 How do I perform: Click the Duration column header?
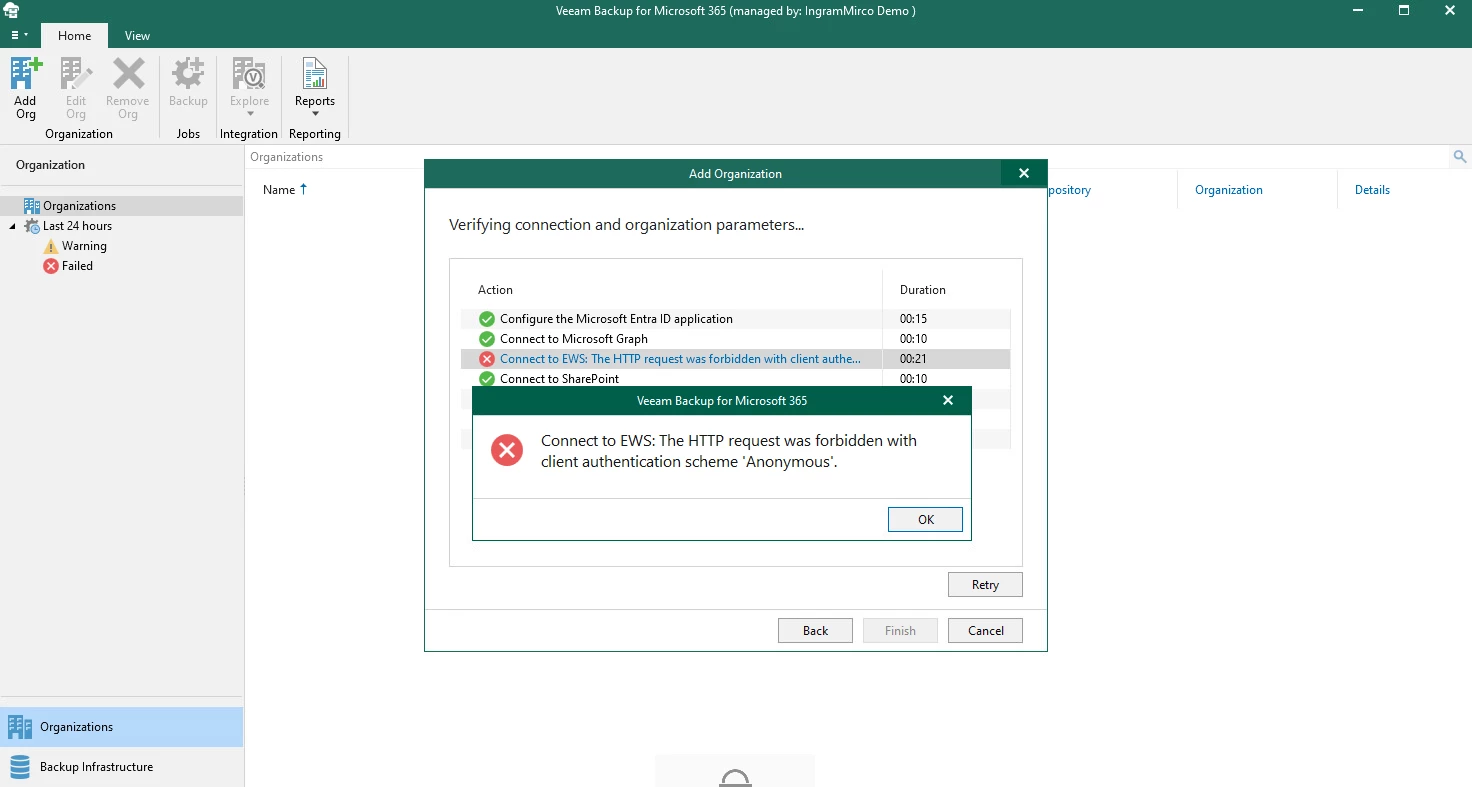922,290
